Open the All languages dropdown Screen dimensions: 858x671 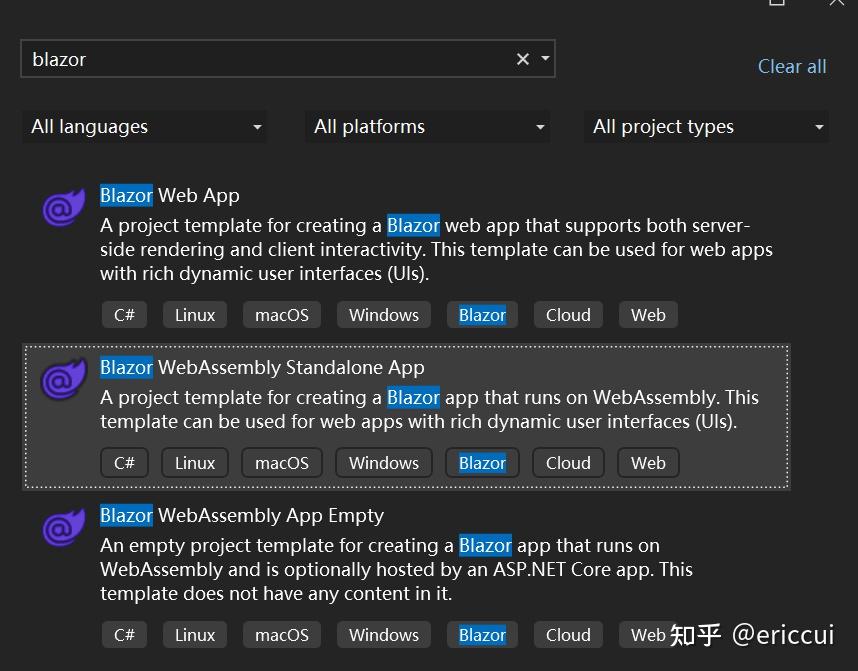click(144, 126)
